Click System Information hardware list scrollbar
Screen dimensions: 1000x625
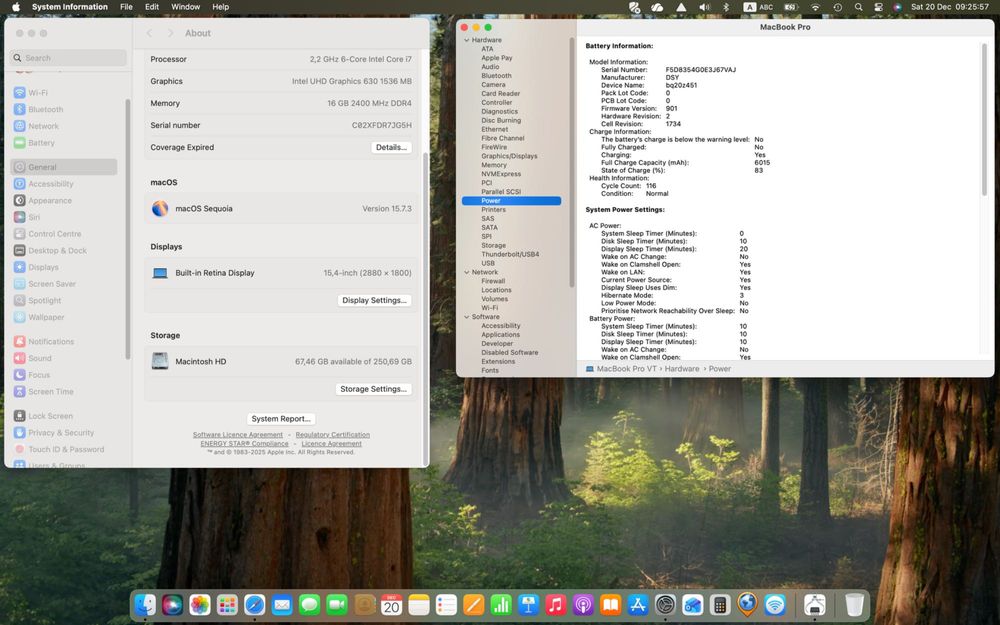pos(571,163)
